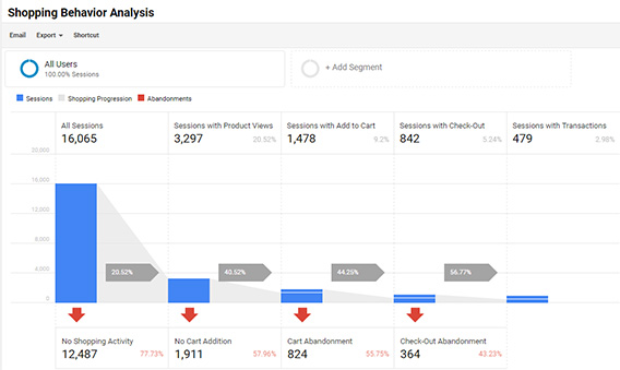Click the All Sessions blue bar
Screen dimensions: 620x370
pyautogui.click(x=76, y=243)
